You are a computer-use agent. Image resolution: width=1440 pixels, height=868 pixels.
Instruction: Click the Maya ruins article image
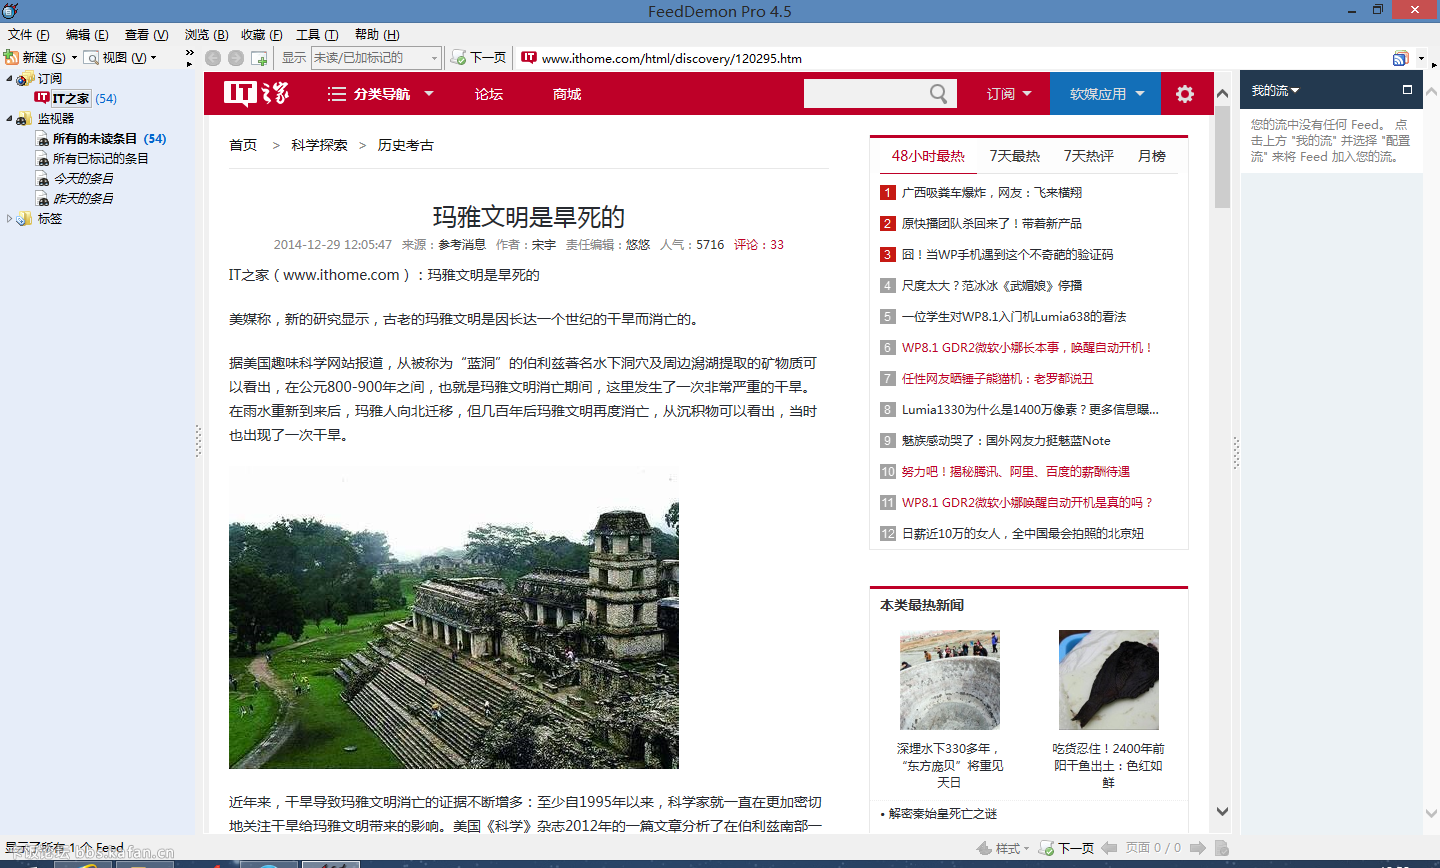[x=454, y=618]
